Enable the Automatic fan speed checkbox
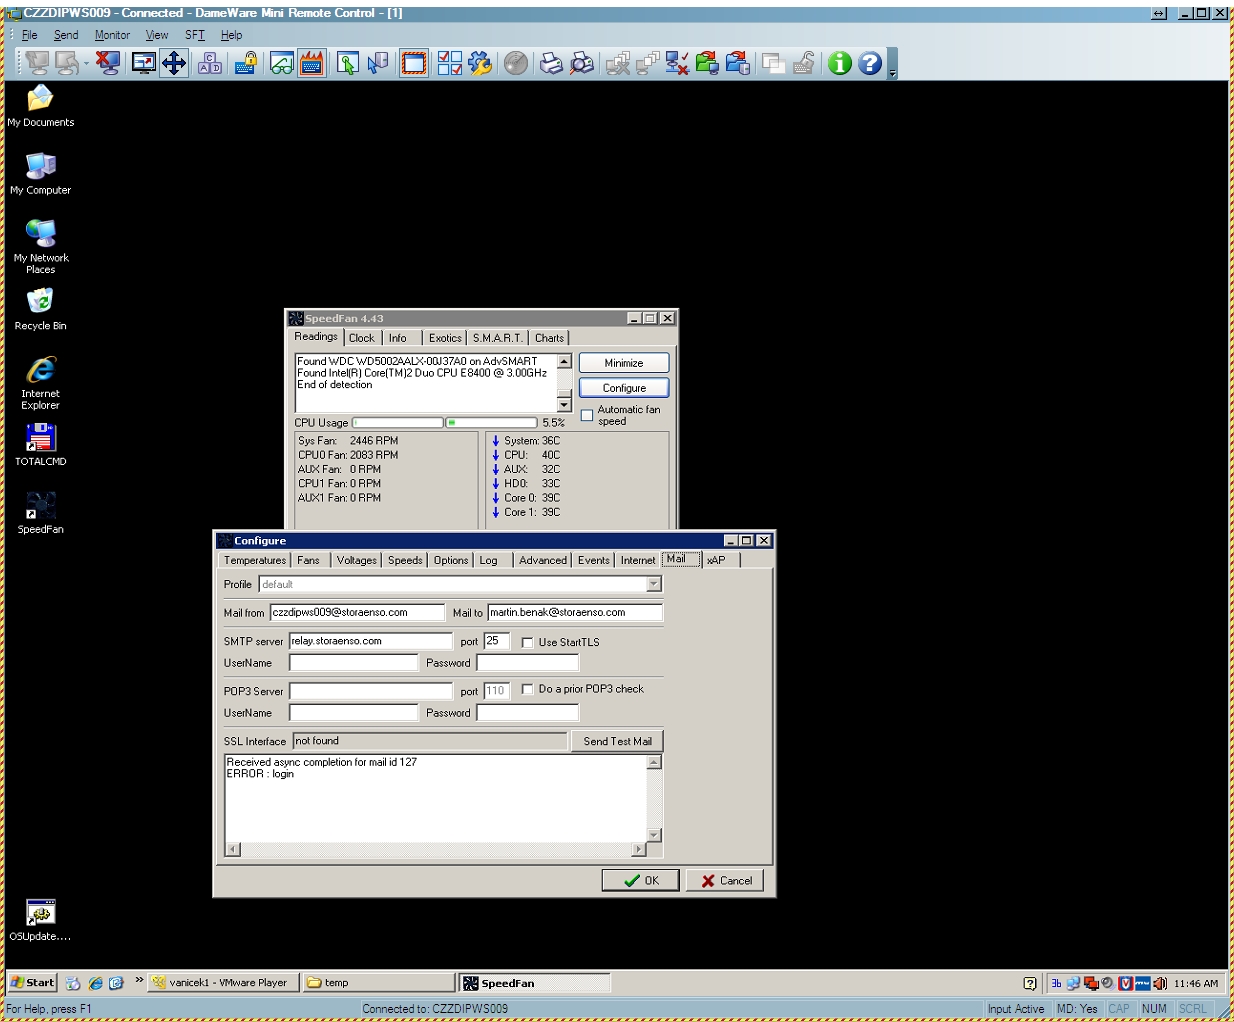Viewport: 1234px width, 1022px height. pos(587,415)
